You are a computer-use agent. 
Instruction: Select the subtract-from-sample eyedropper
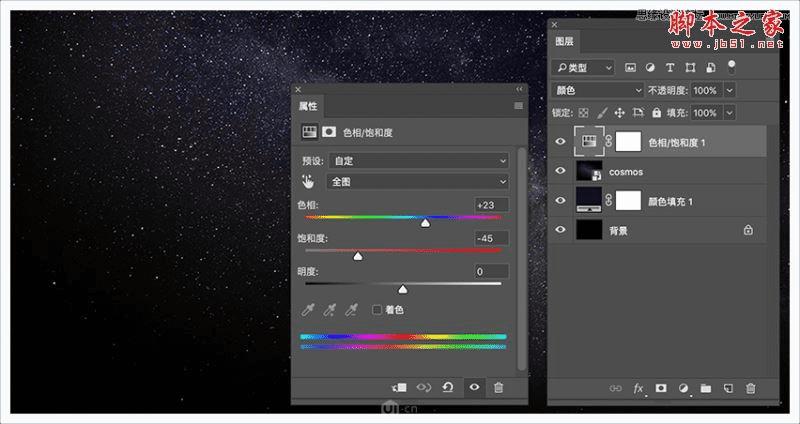351,310
